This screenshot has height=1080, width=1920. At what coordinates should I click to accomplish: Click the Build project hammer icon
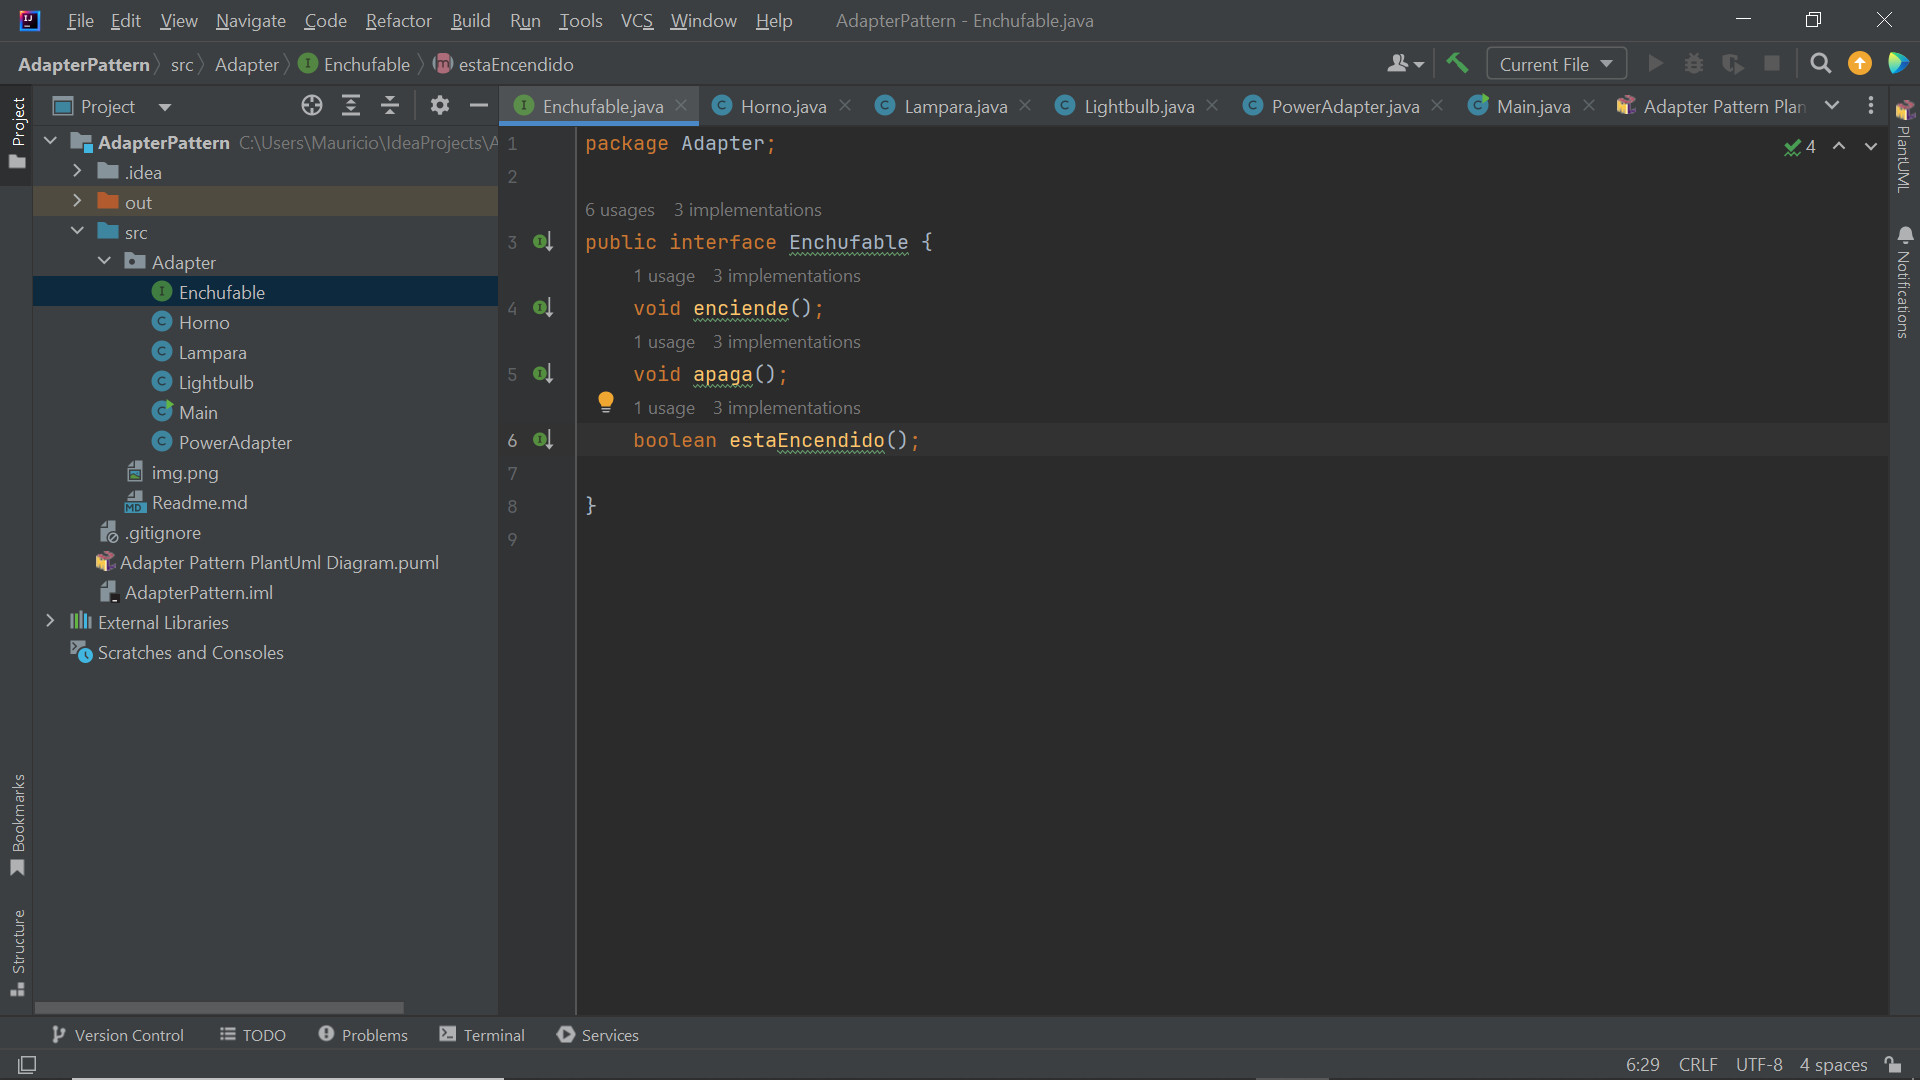1457,64
